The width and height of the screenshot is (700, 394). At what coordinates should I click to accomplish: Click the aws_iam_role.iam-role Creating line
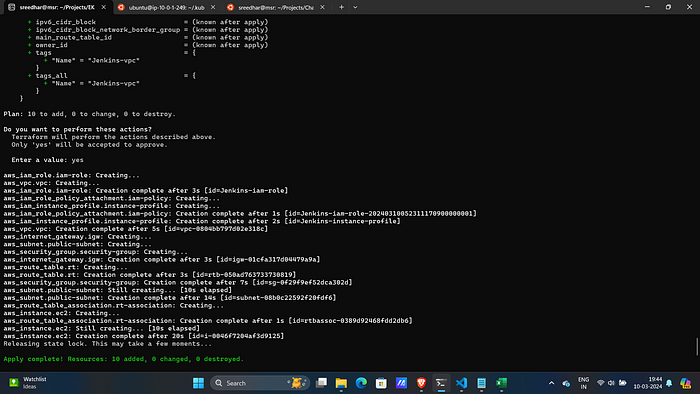click(71, 175)
